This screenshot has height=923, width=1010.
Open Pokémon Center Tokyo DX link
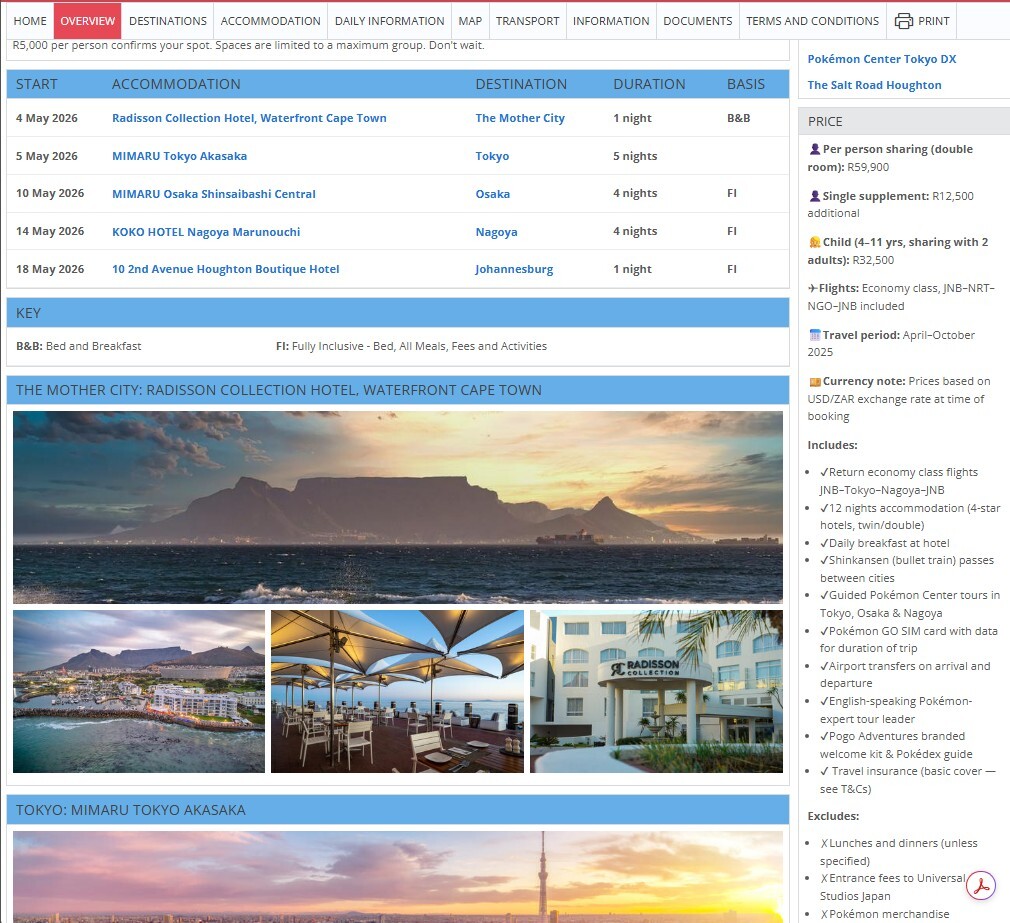click(882, 59)
